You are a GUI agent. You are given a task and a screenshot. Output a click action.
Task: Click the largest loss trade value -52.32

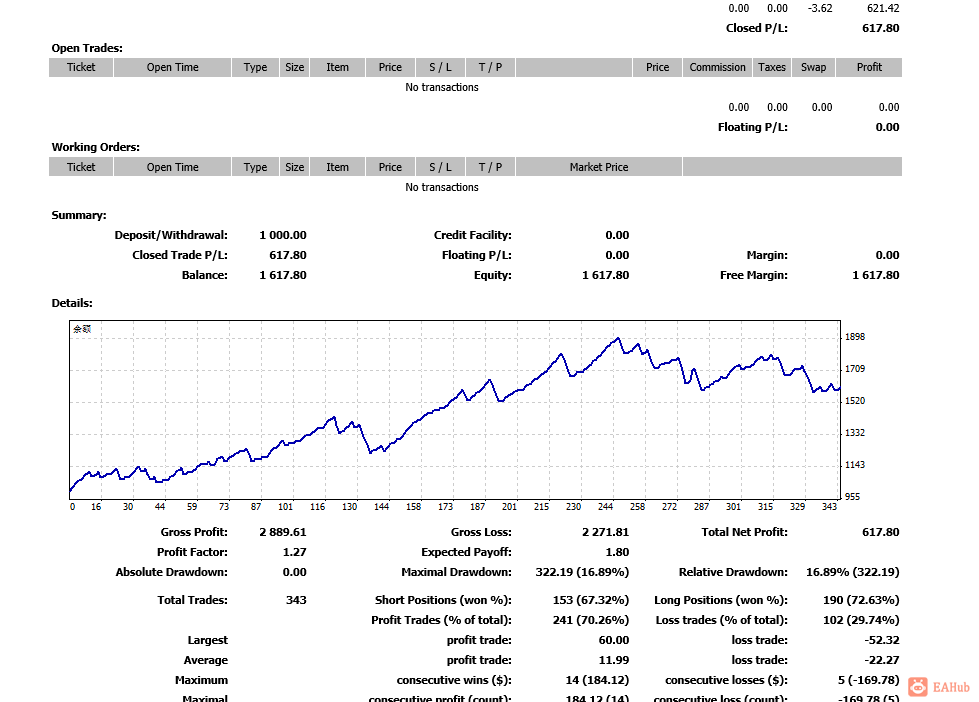pyautogui.click(x=882, y=641)
